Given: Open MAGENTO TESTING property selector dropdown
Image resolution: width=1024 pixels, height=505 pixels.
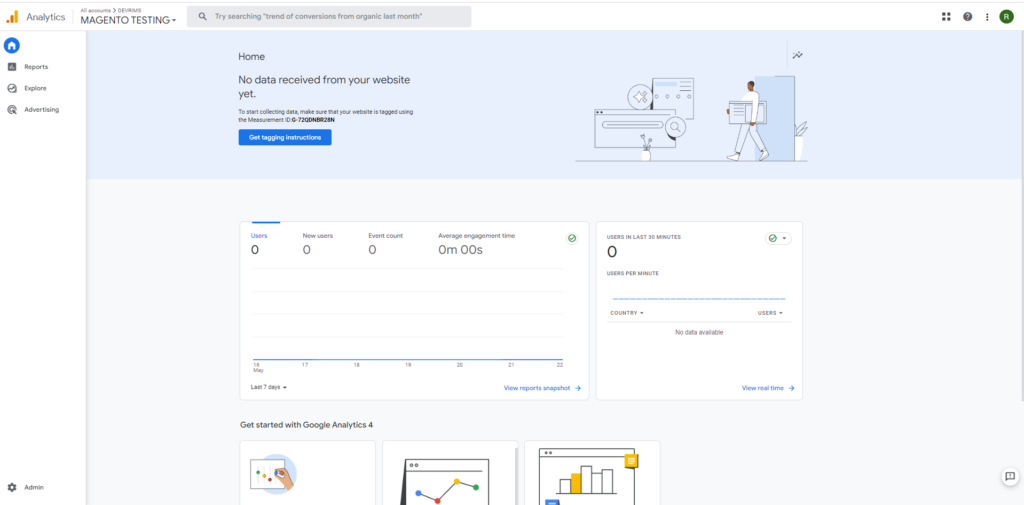Looking at the screenshot, I should (129, 20).
